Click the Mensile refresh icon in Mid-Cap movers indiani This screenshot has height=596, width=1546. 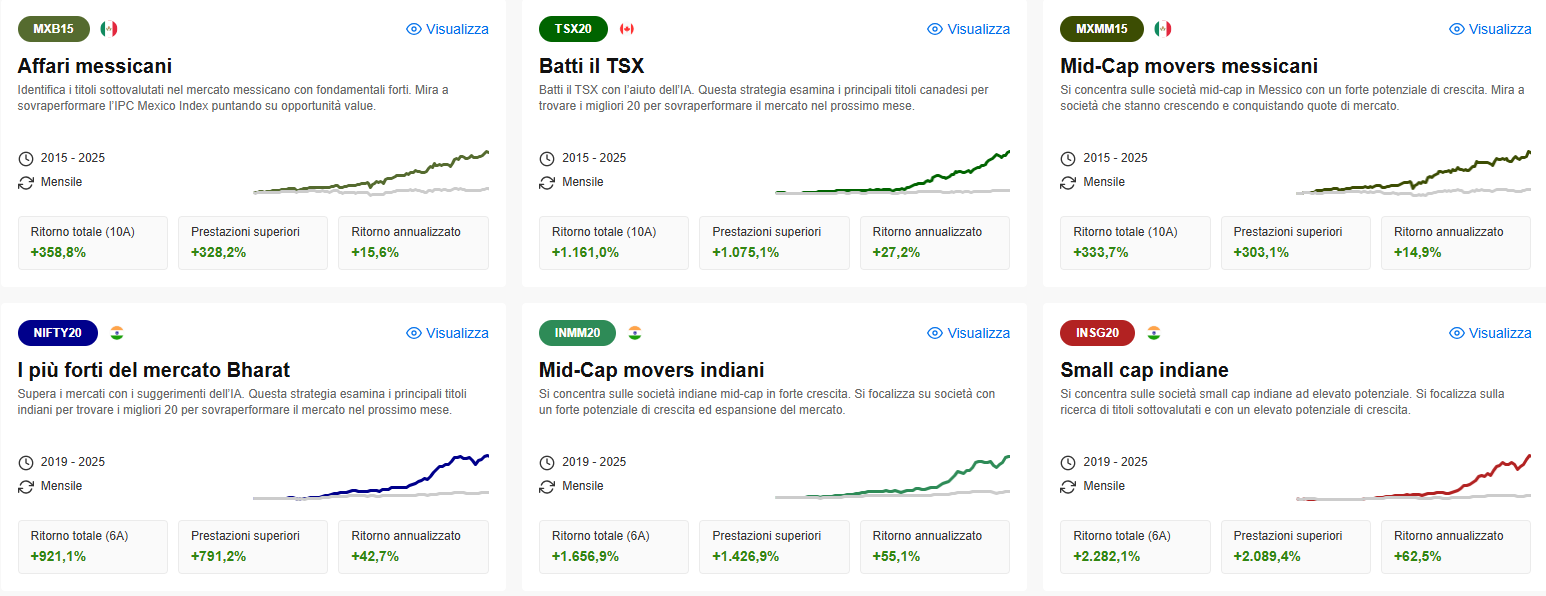point(547,486)
